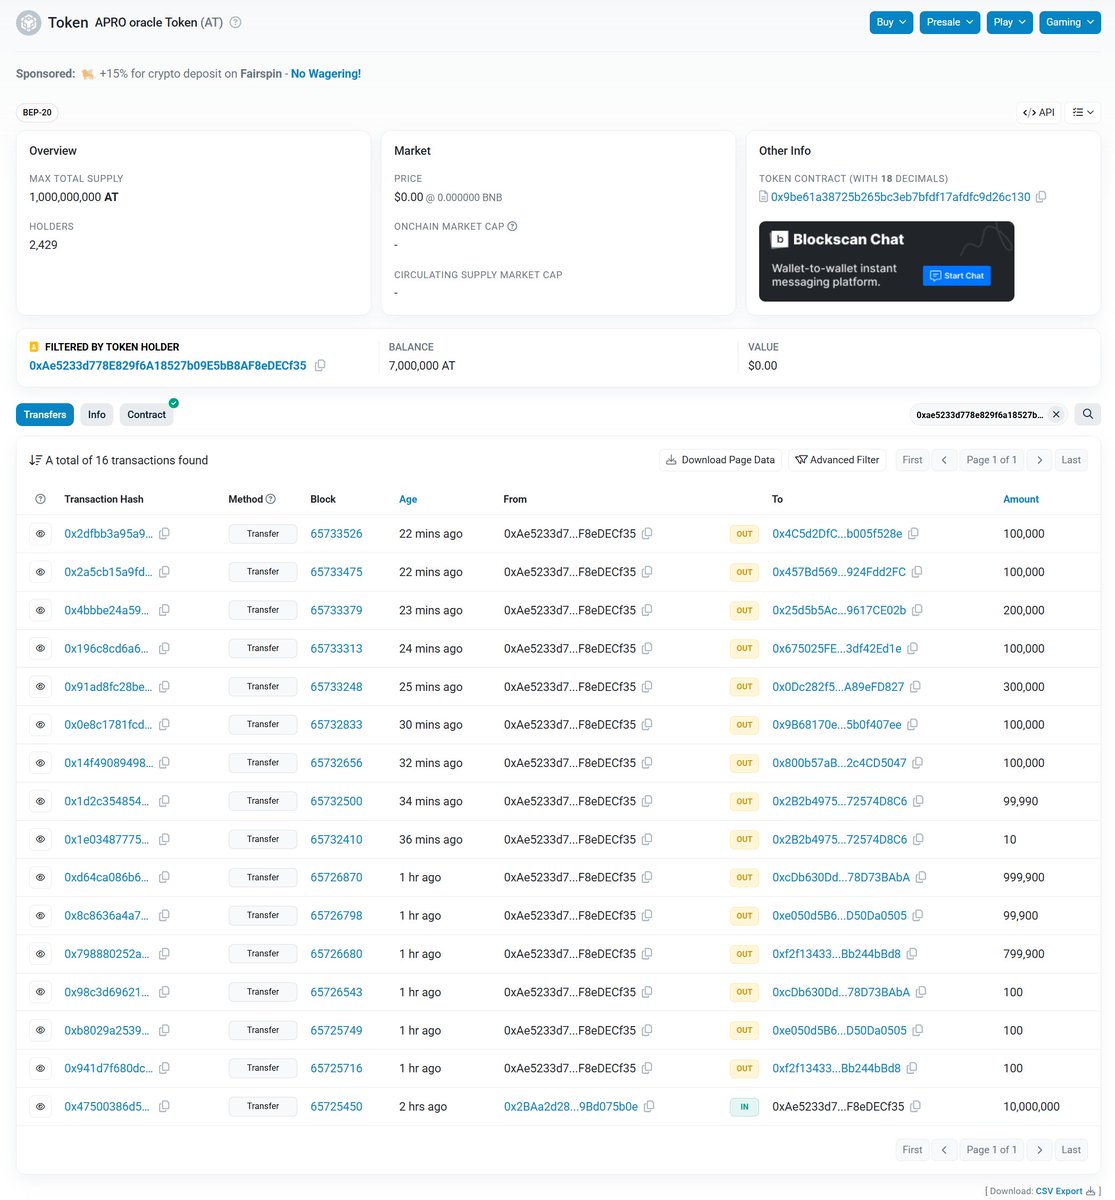Copy transaction hash 0xd64ca086b6
This screenshot has width=1115, height=1200.
(164, 877)
